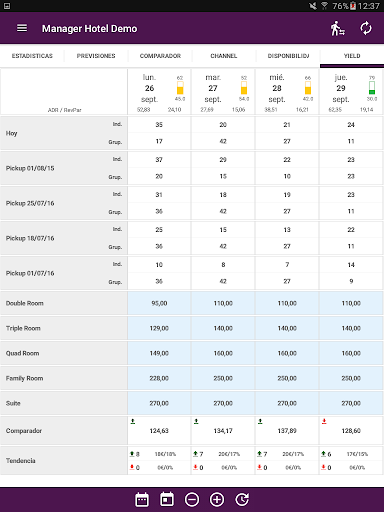384x512 pixels.
Task: Switch to the PREVISIONES tab
Action: [96, 56]
